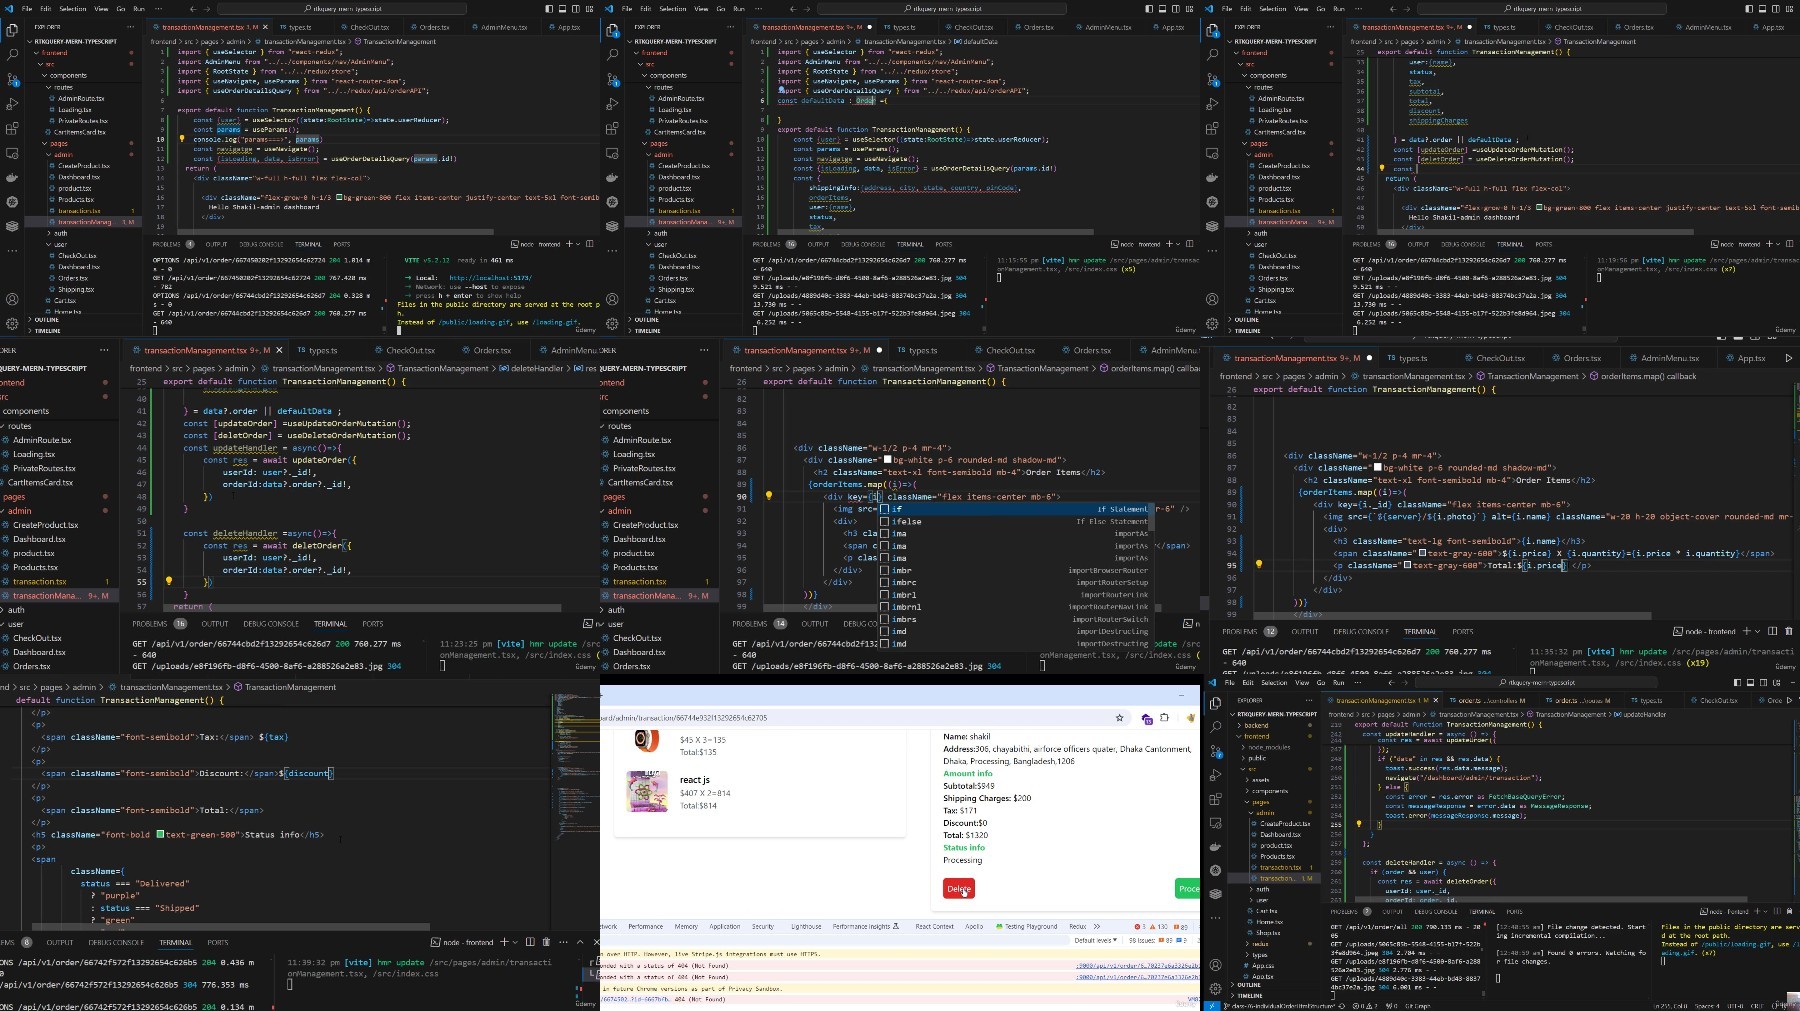
Task: Click bg-white color swatch in middle-center editor
Action: coord(887,460)
